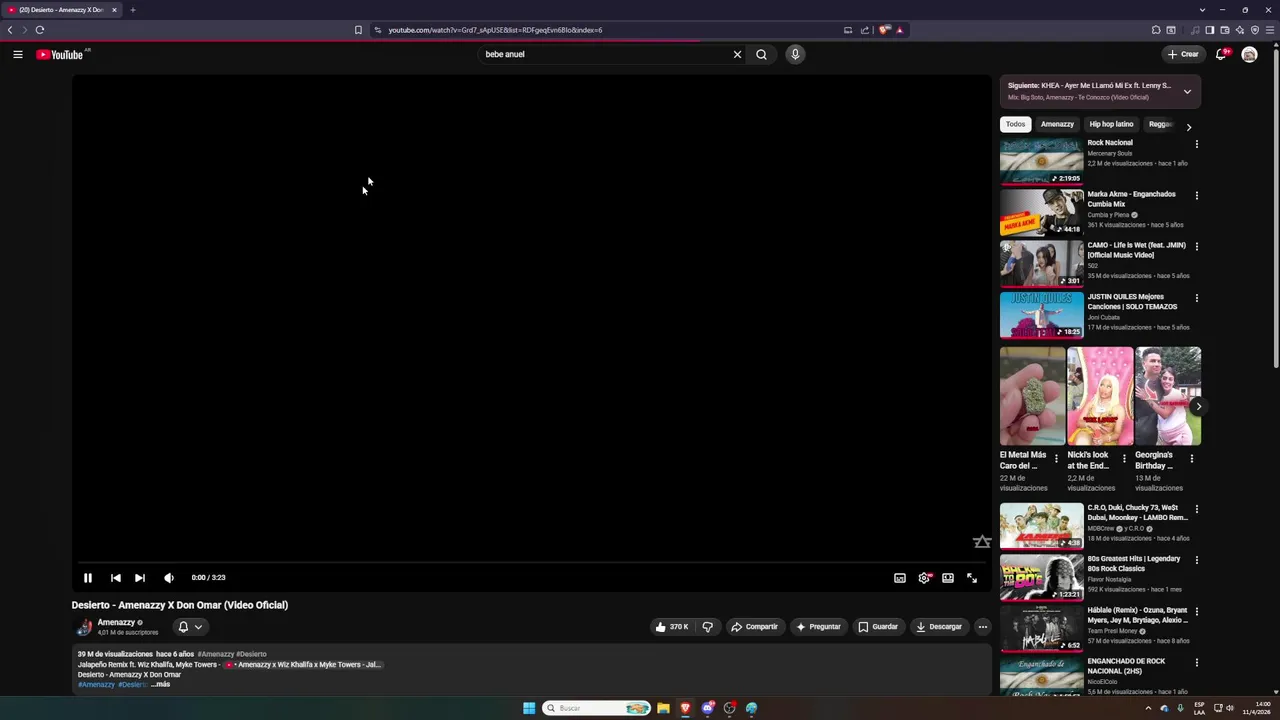The height and width of the screenshot is (720, 1280).
Task: Open subscription notification bell dropdown
Action: click(x=190, y=627)
